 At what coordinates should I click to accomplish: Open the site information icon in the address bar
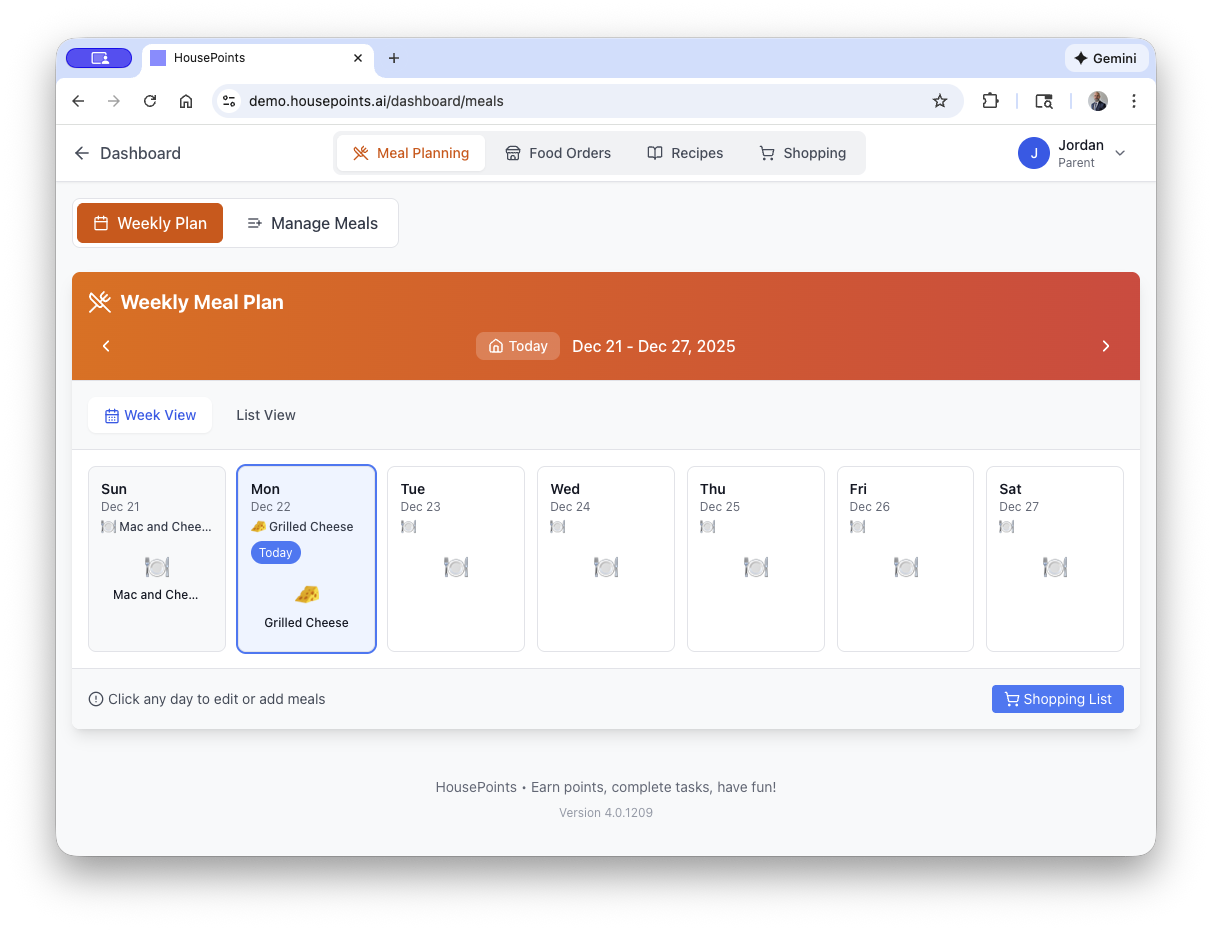(x=230, y=101)
